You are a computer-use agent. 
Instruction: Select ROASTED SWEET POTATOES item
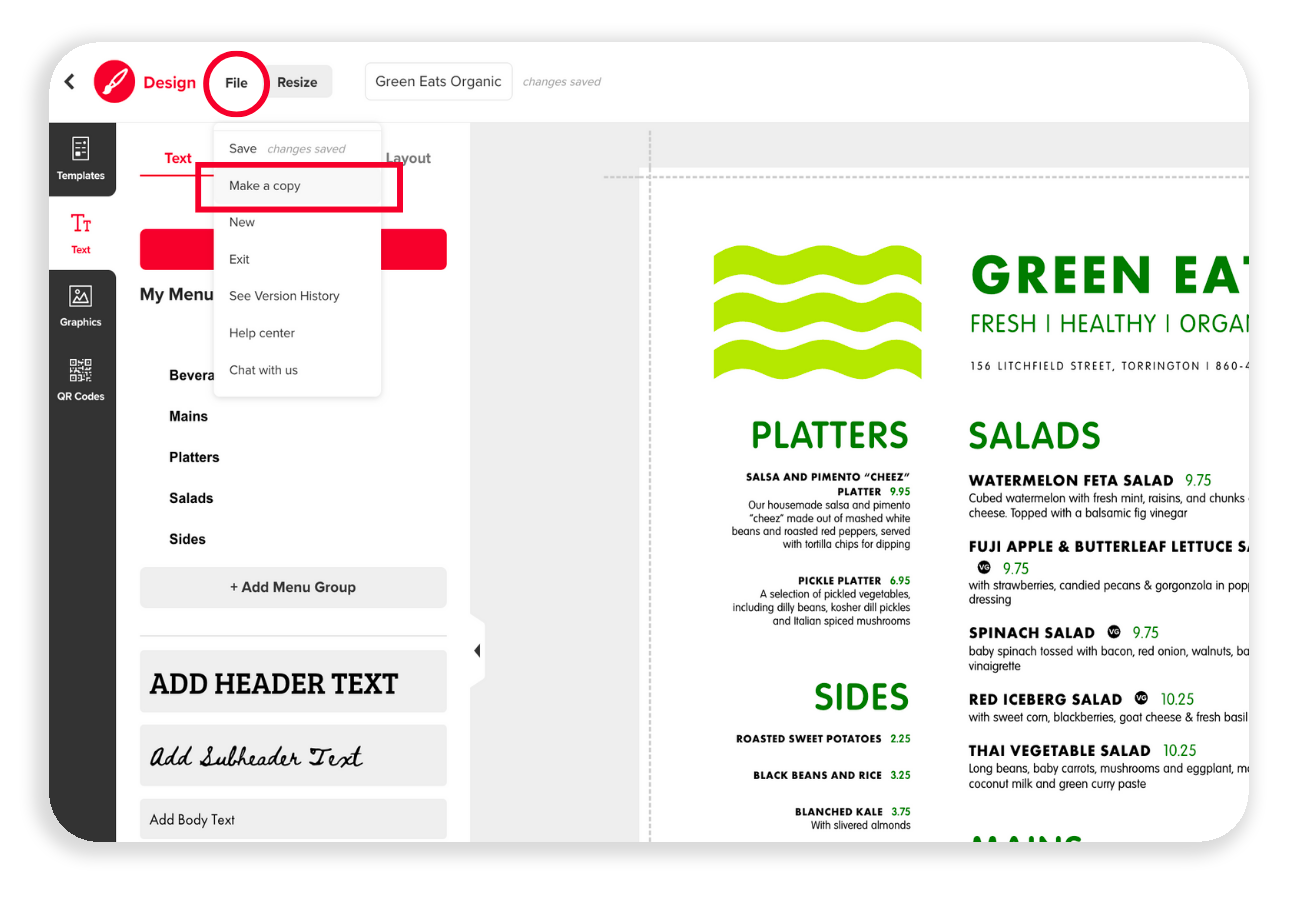809,739
